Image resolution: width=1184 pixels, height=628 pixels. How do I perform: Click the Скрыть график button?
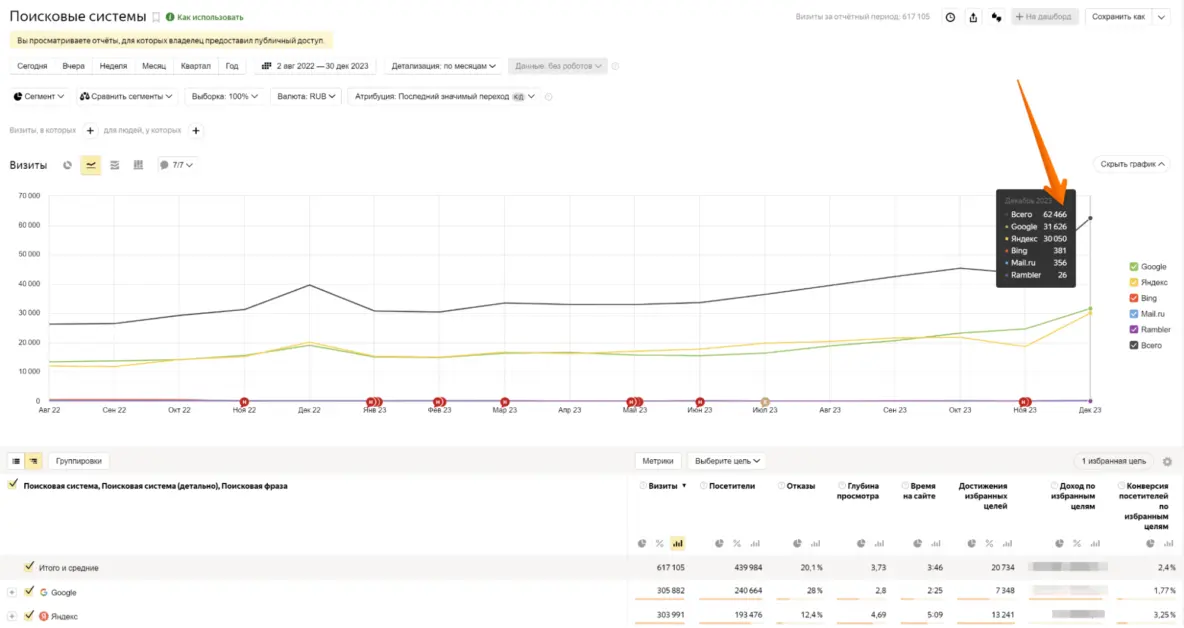[1133, 164]
